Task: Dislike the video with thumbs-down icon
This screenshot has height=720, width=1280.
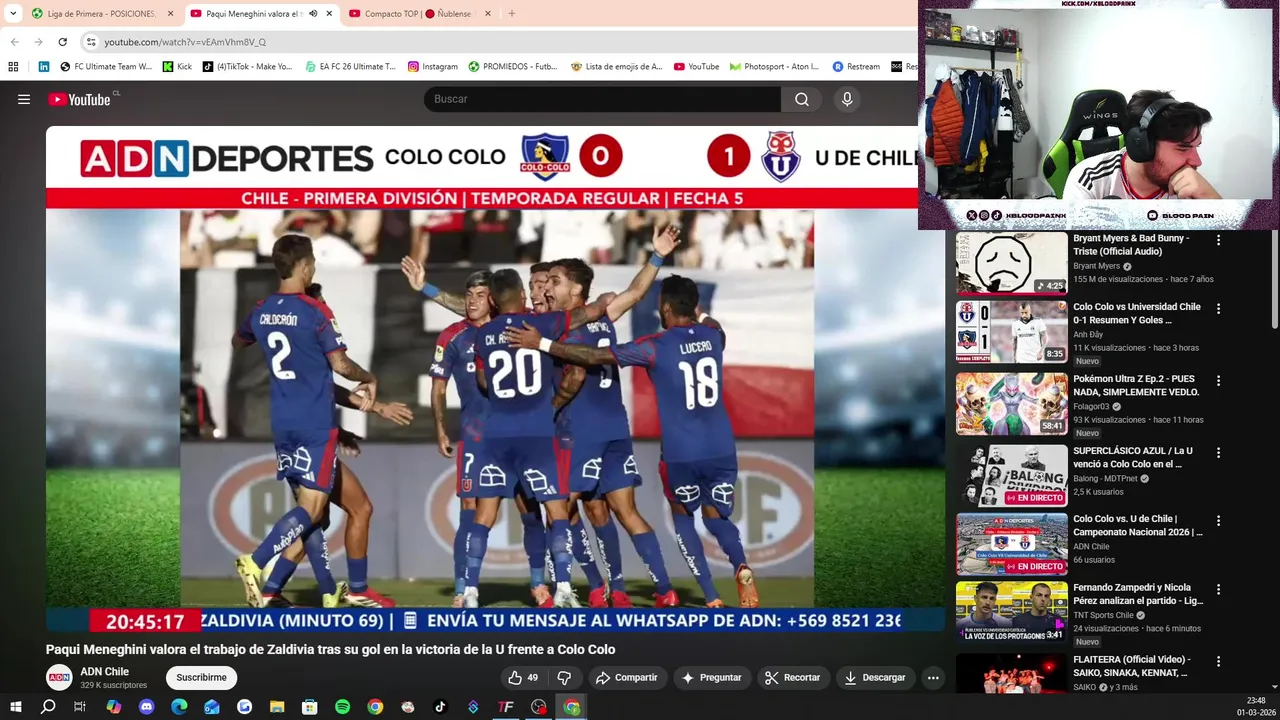Action: pyautogui.click(x=565, y=678)
